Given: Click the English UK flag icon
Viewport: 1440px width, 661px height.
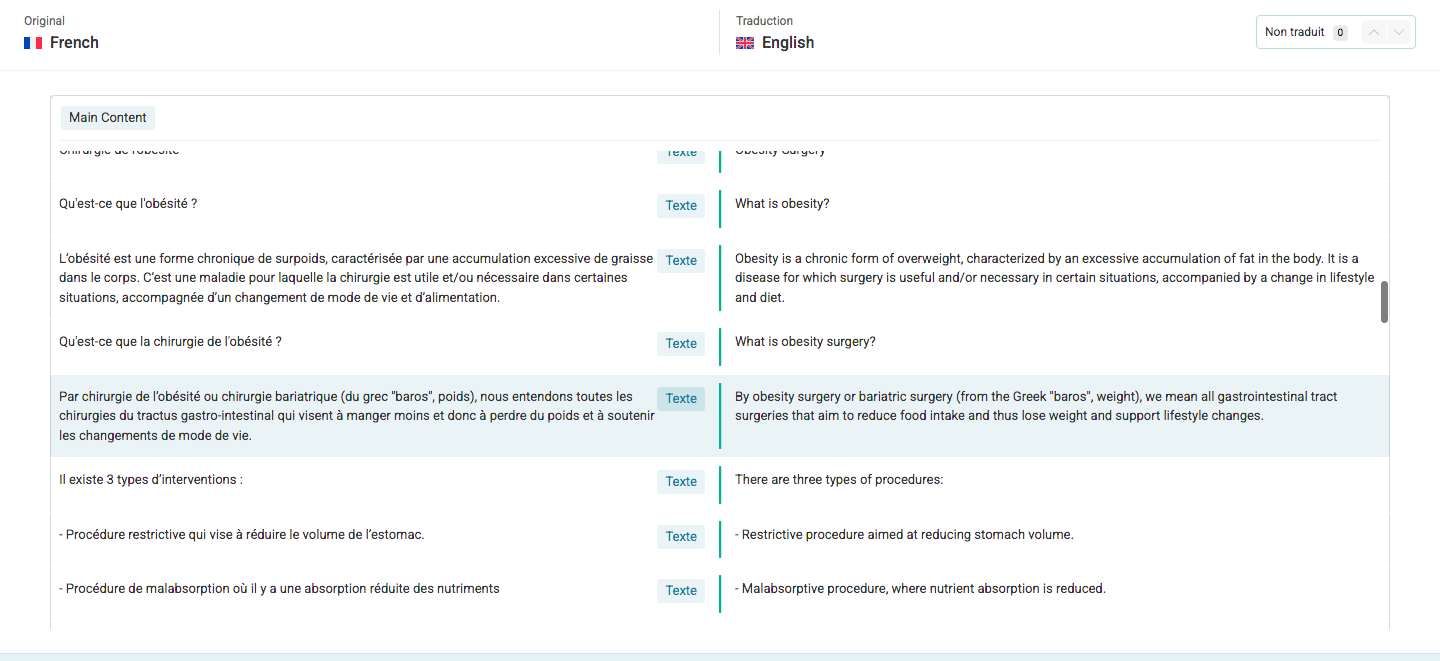Looking at the screenshot, I should (745, 43).
